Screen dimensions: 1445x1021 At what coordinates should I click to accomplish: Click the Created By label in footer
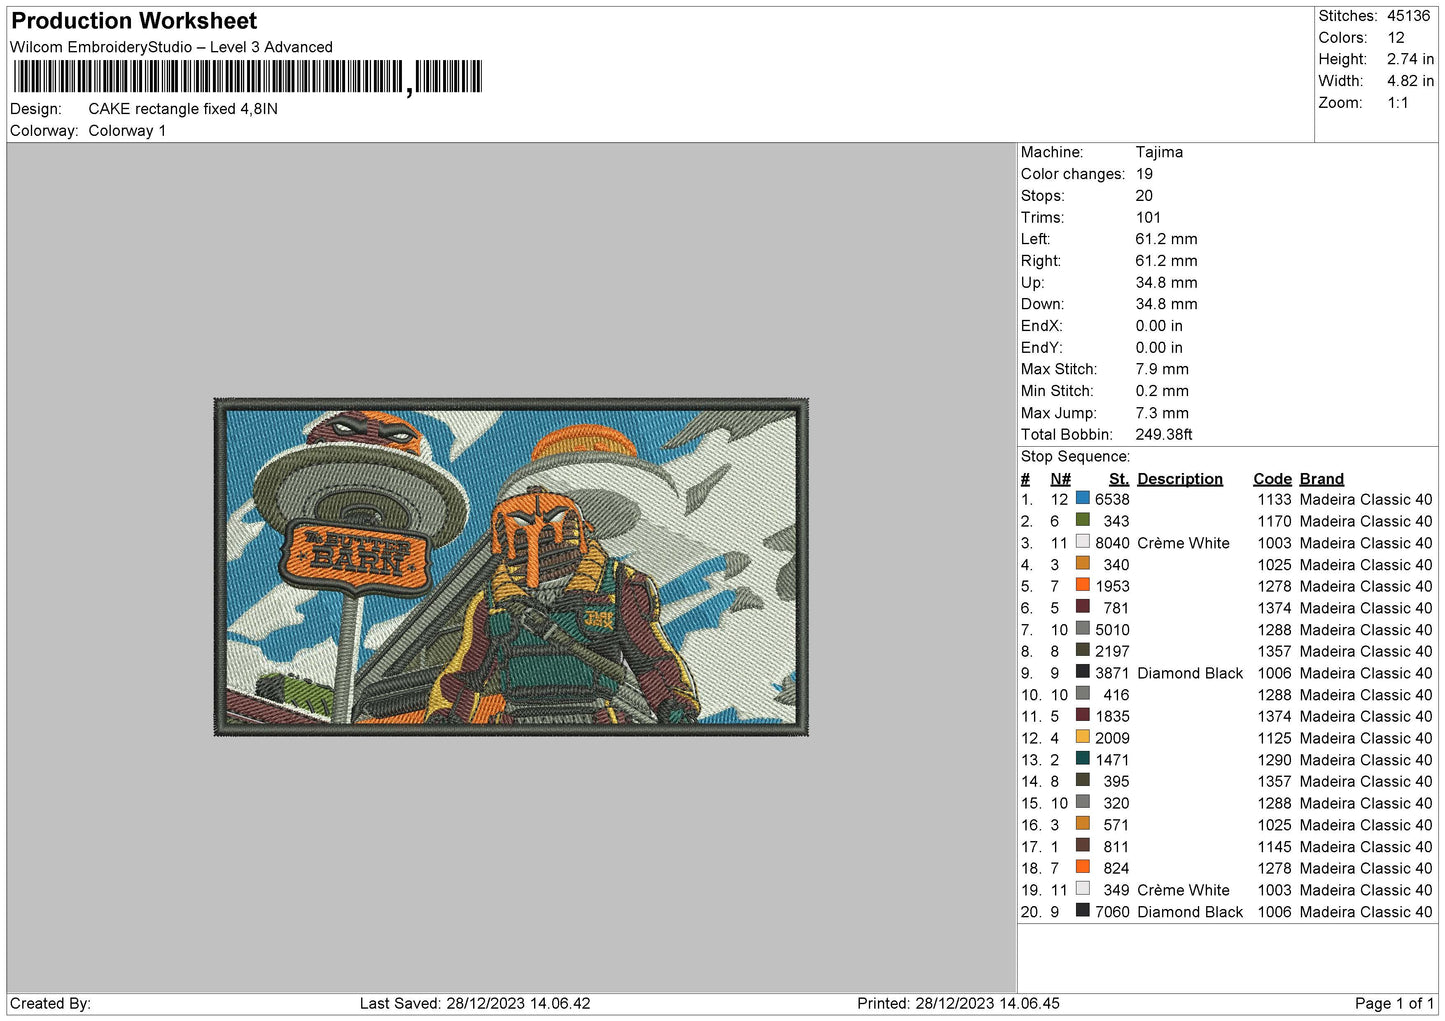50,1004
